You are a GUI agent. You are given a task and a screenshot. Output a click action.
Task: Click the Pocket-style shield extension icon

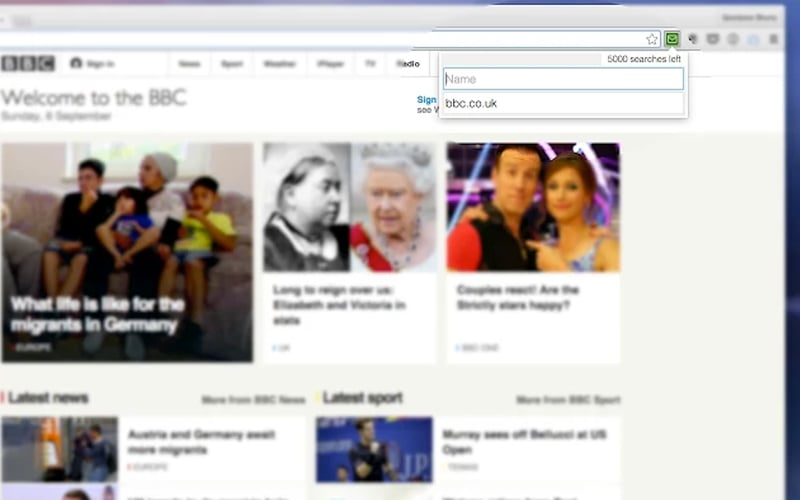(713, 39)
